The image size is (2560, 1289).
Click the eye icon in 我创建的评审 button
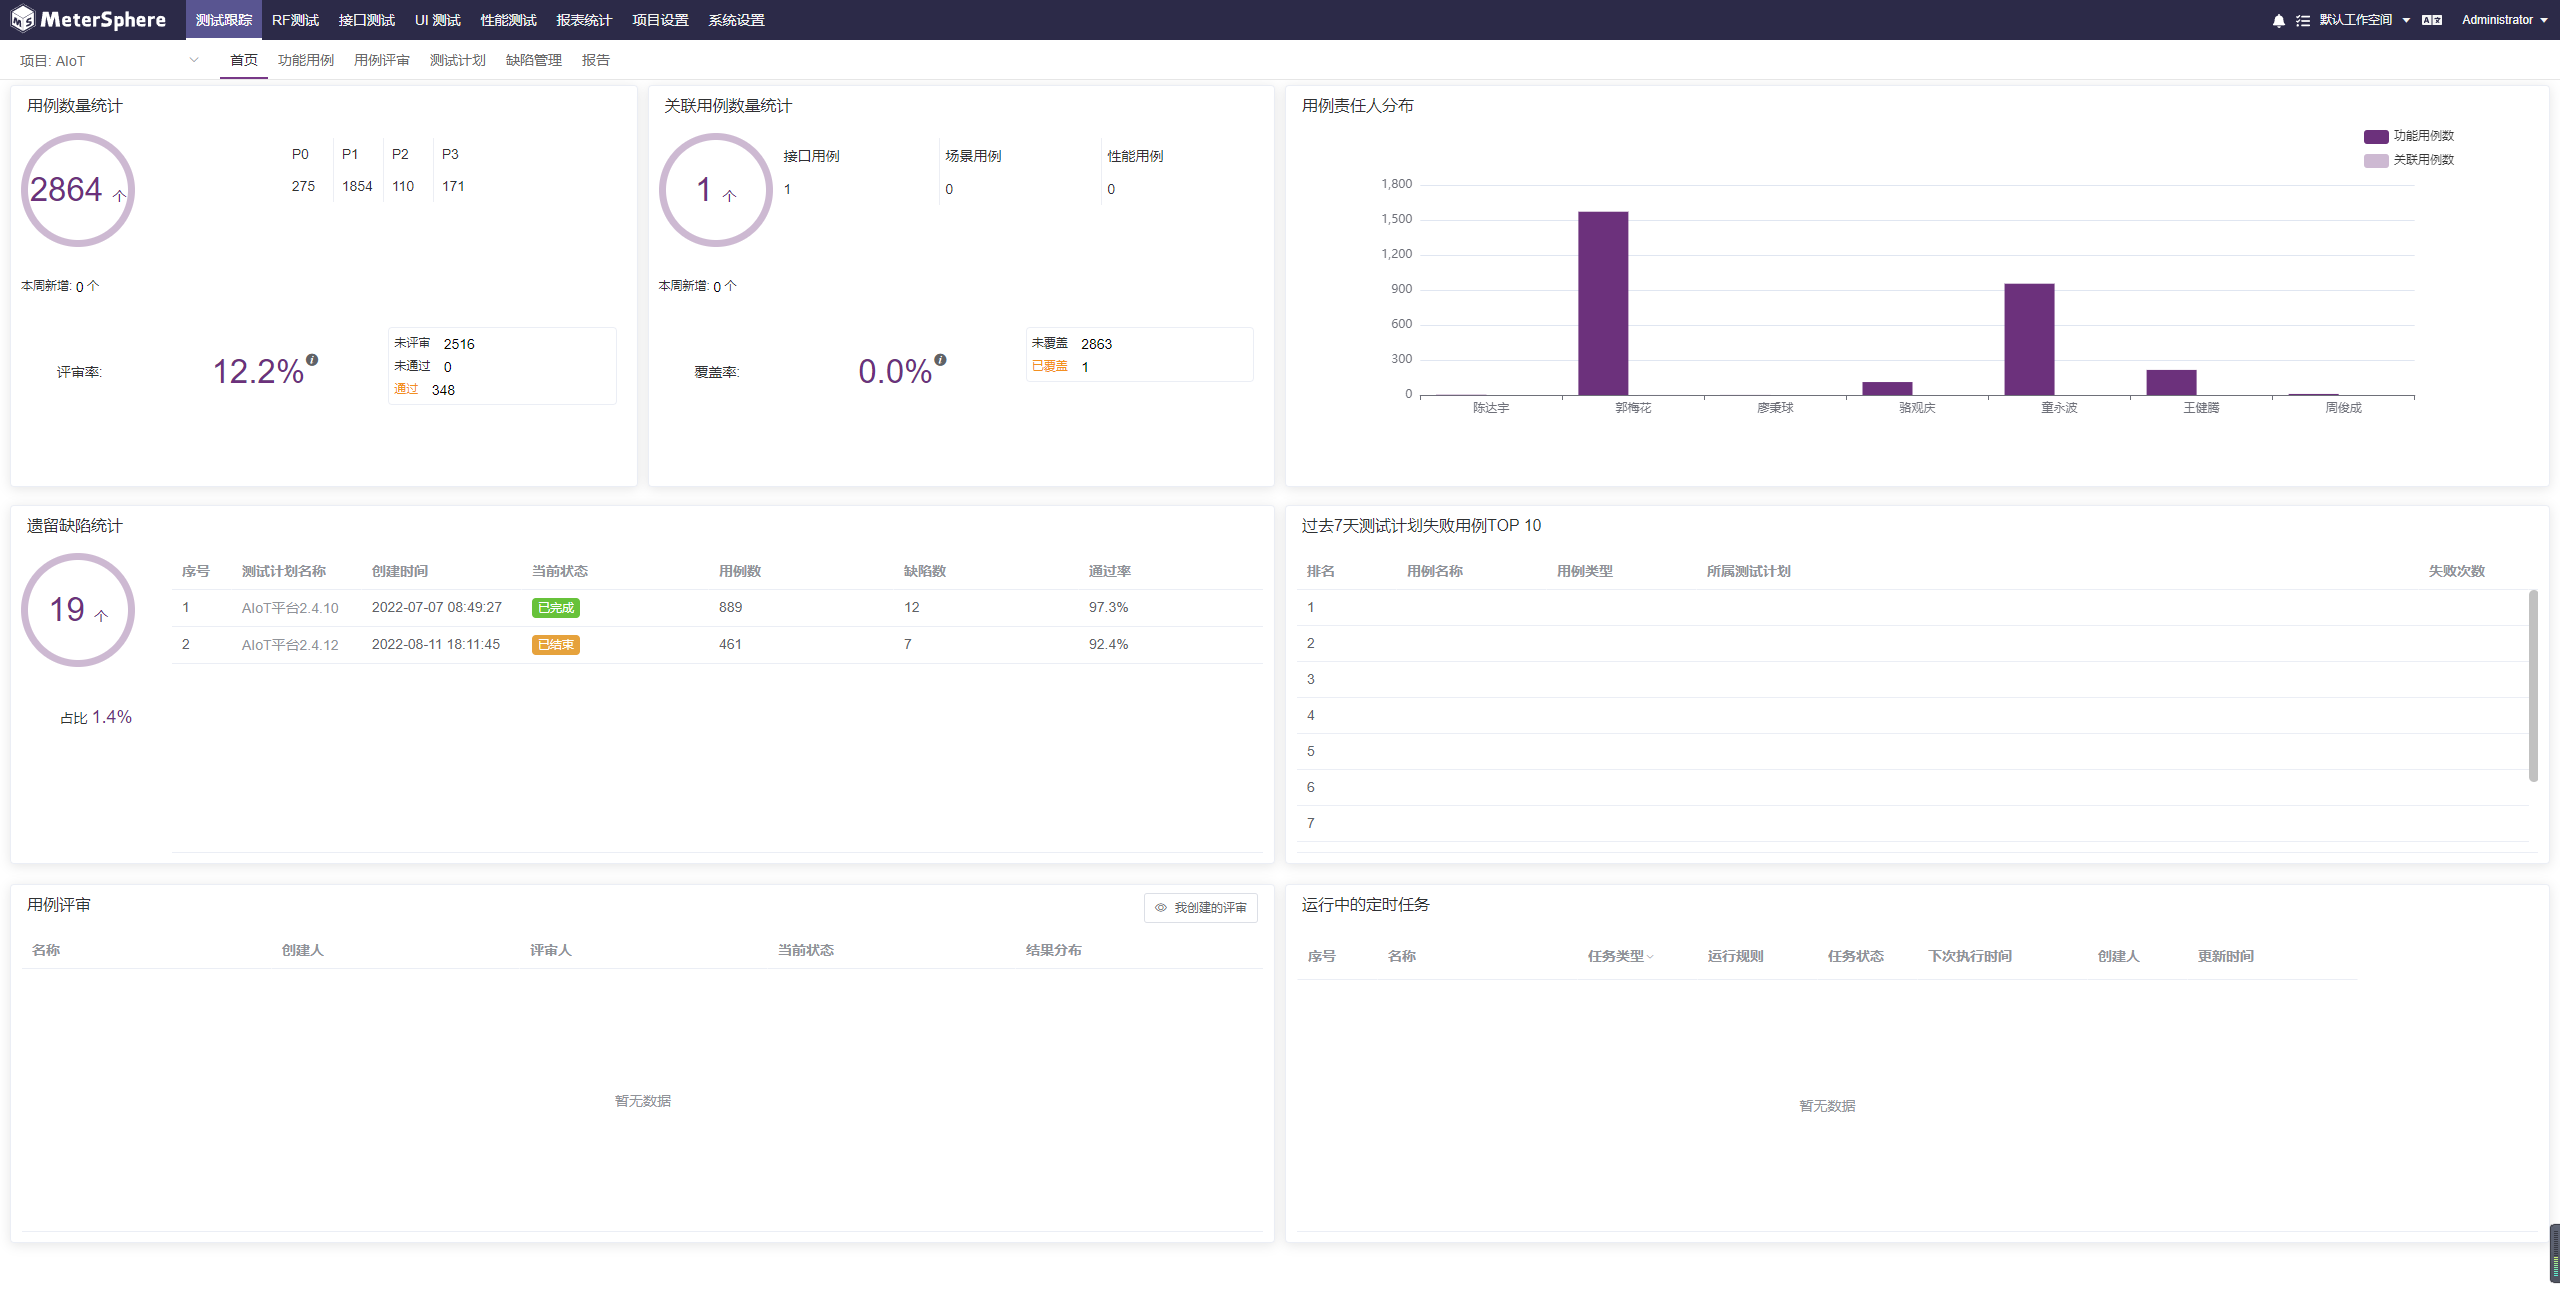[x=1161, y=908]
